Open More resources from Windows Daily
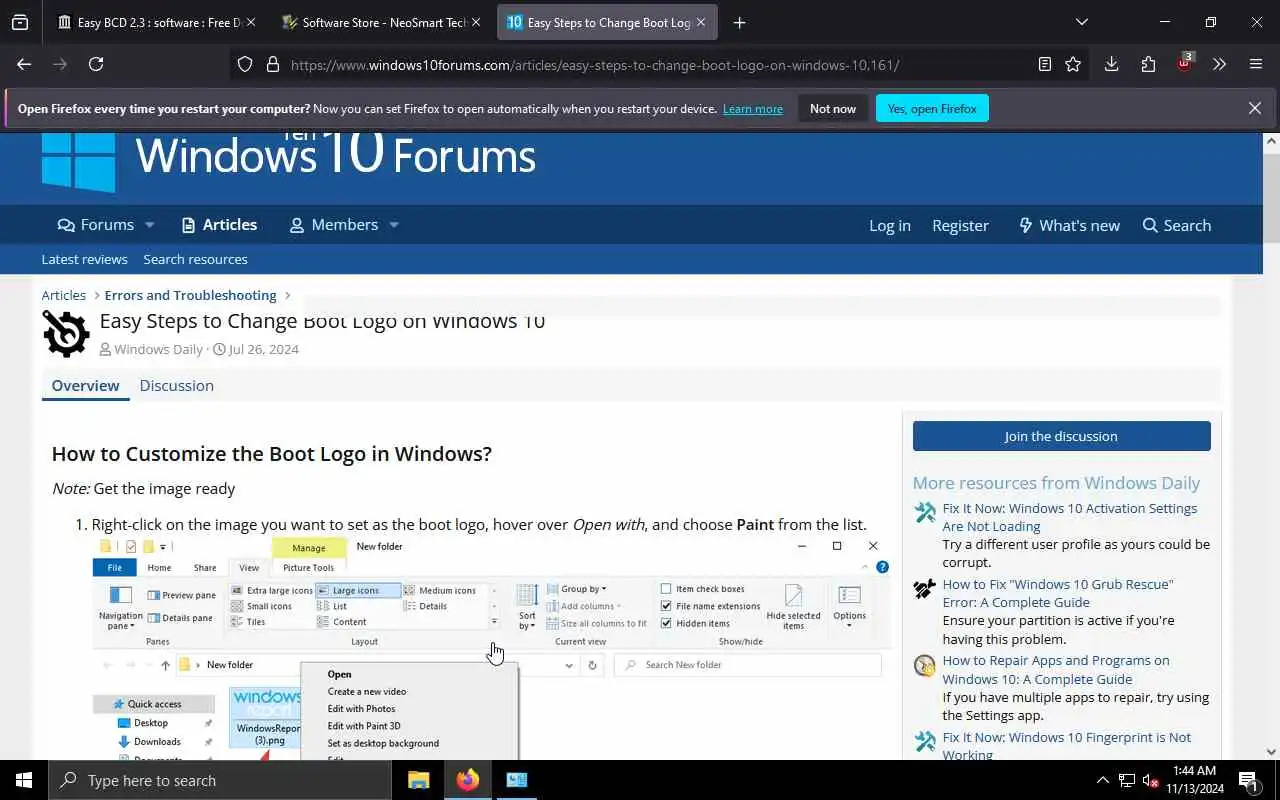The height and width of the screenshot is (800, 1280). (1056, 483)
